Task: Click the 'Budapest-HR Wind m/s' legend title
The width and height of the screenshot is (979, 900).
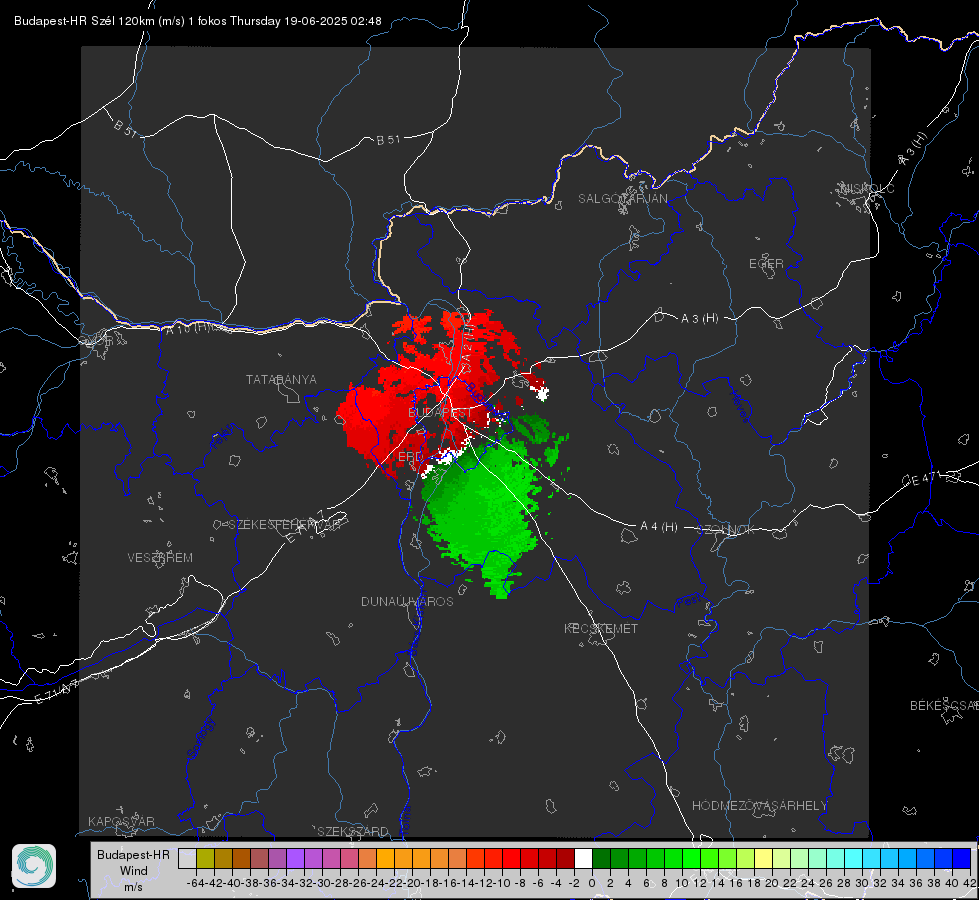Action: [x=133, y=870]
